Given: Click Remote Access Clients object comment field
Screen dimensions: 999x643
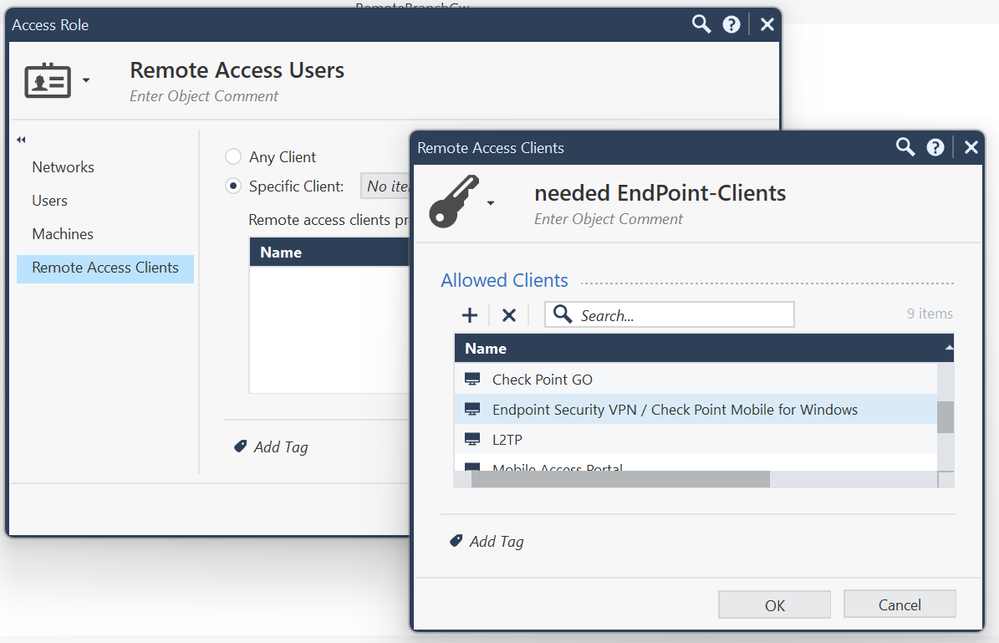Looking at the screenshot, I should tap(608, 219).
